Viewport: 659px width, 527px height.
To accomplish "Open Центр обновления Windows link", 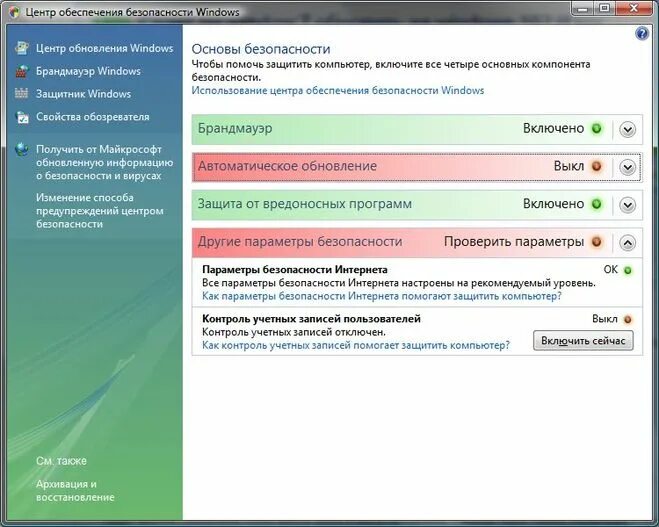I will tap(104, 48).
